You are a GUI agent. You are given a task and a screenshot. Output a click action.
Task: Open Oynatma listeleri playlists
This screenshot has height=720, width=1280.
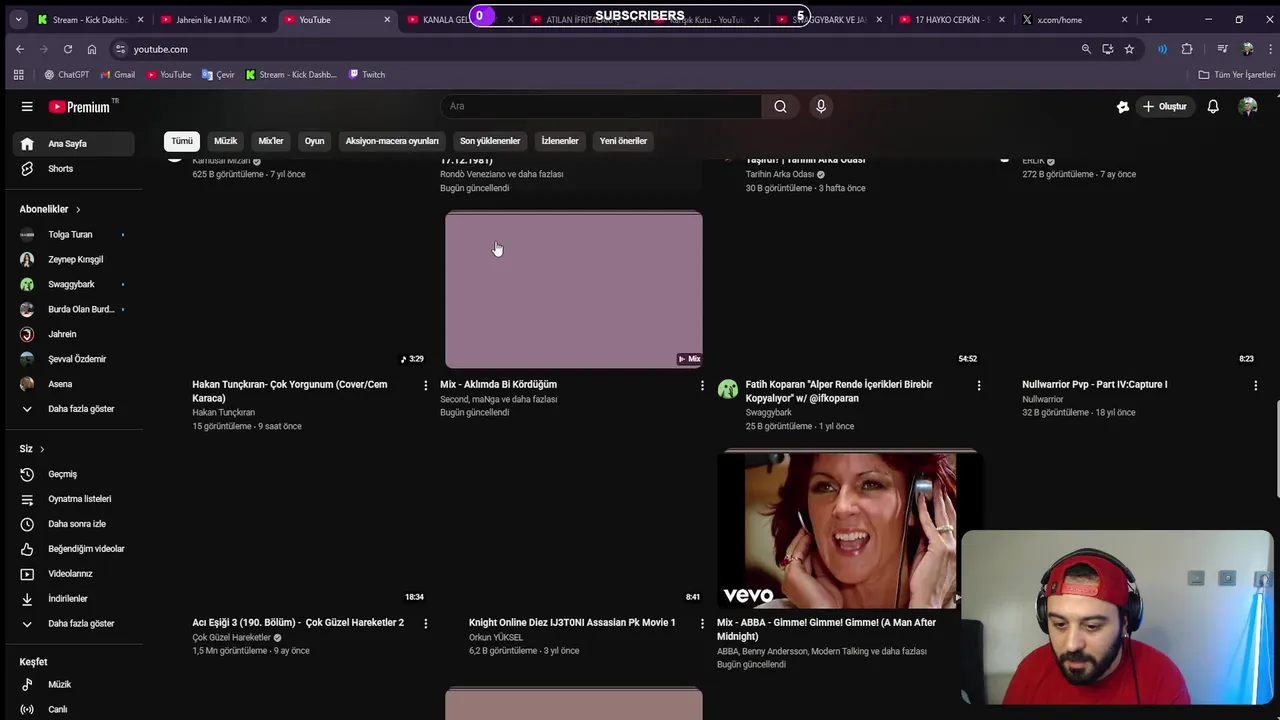75,499
